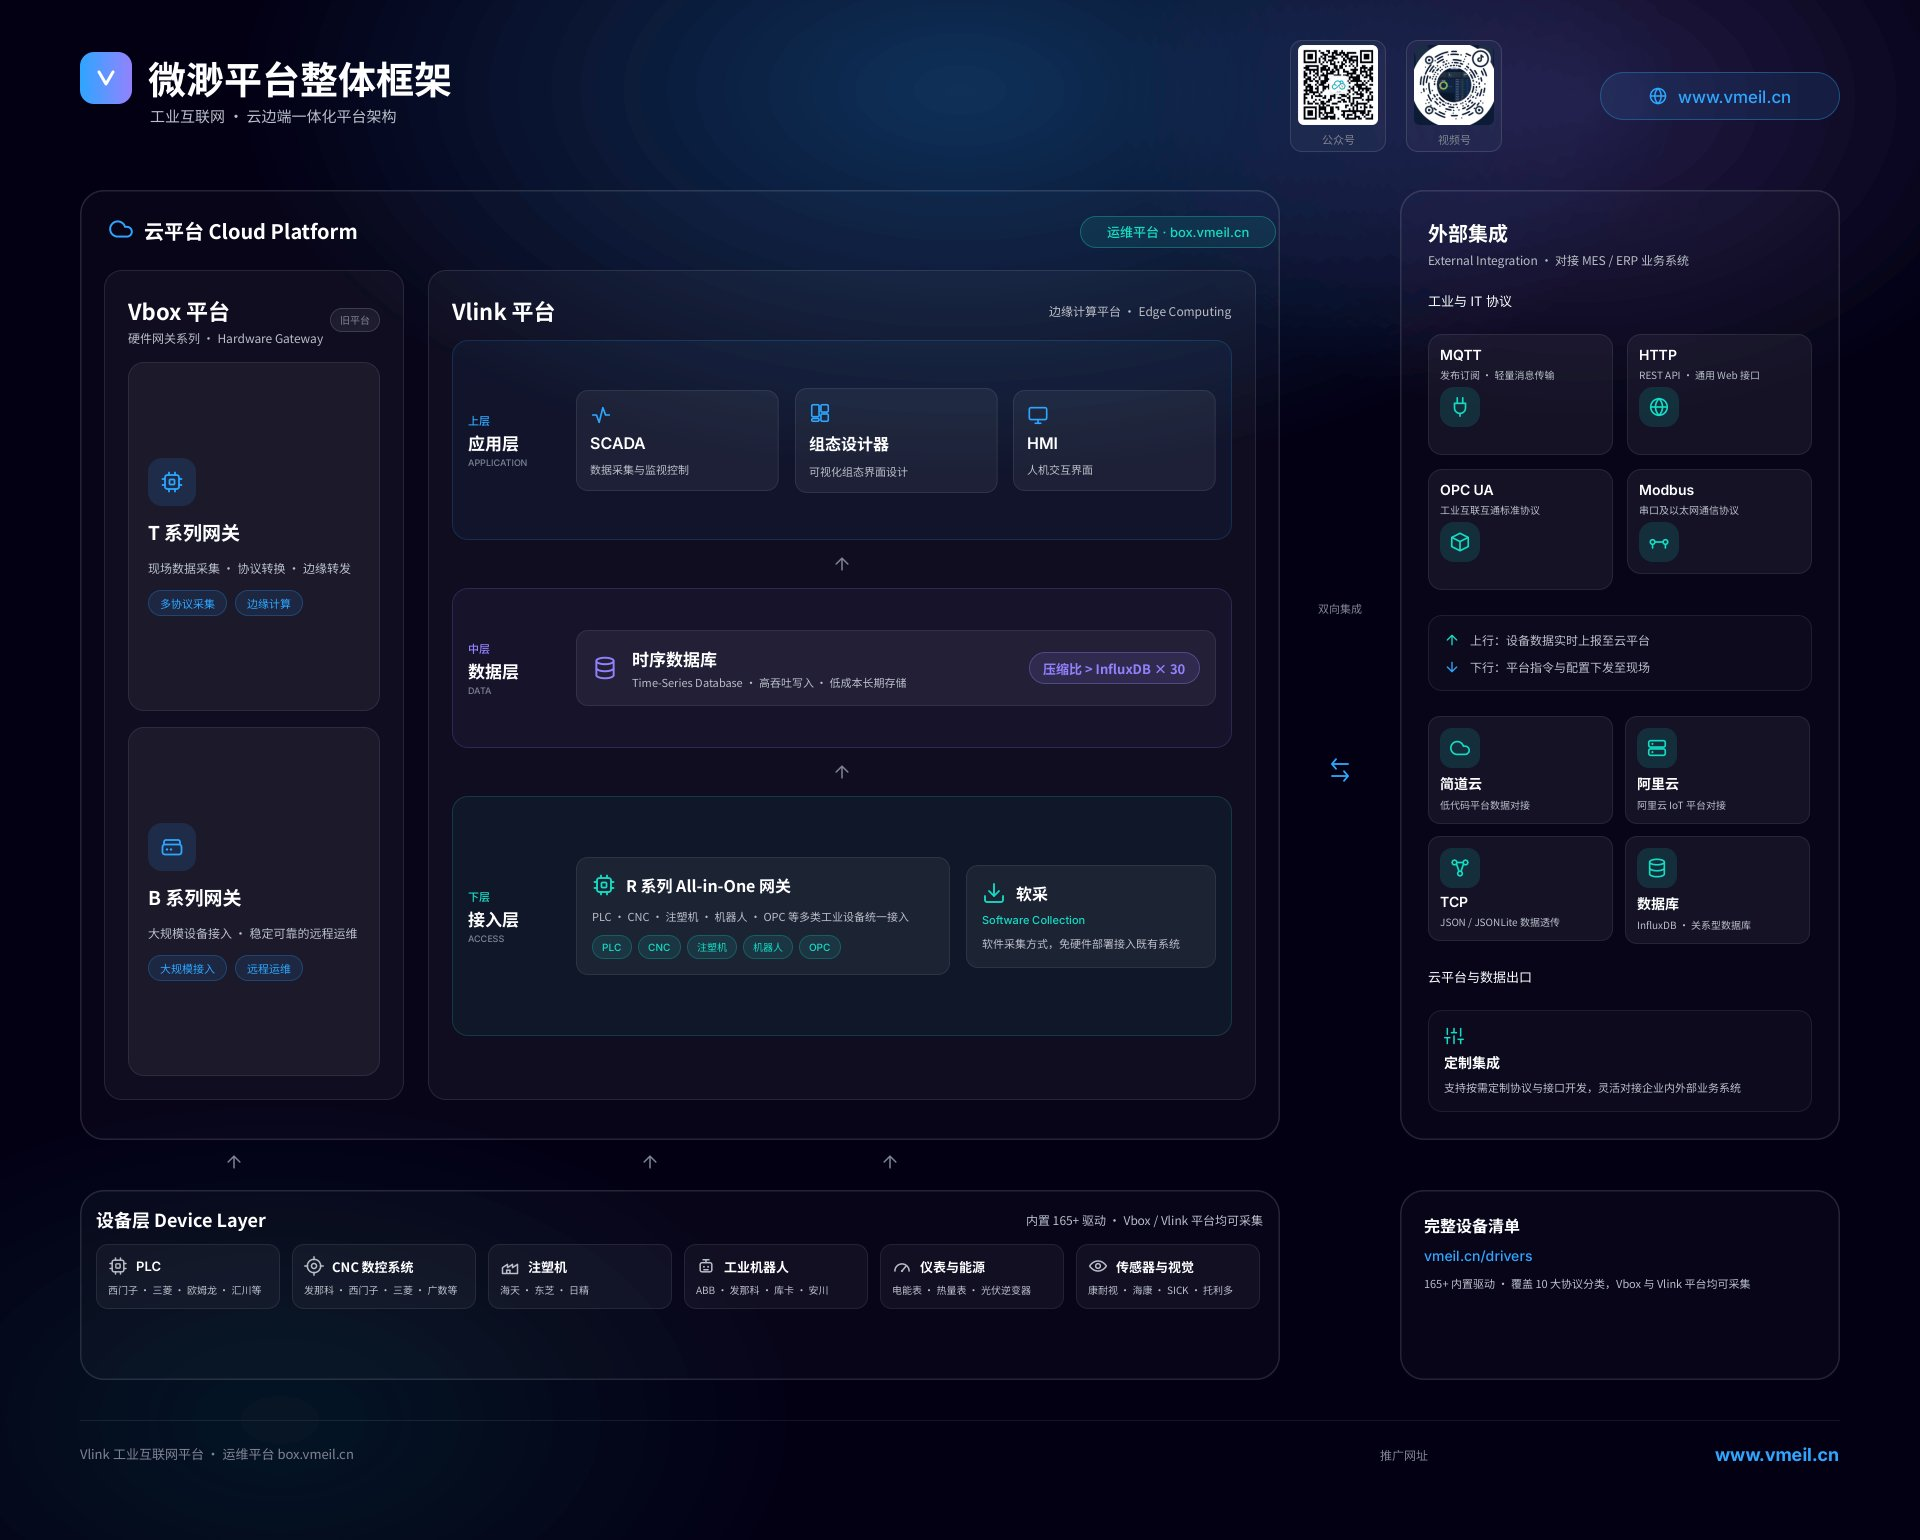
Task: Open the www.vmeil.cn button at top right
Action: point(1719,96)
